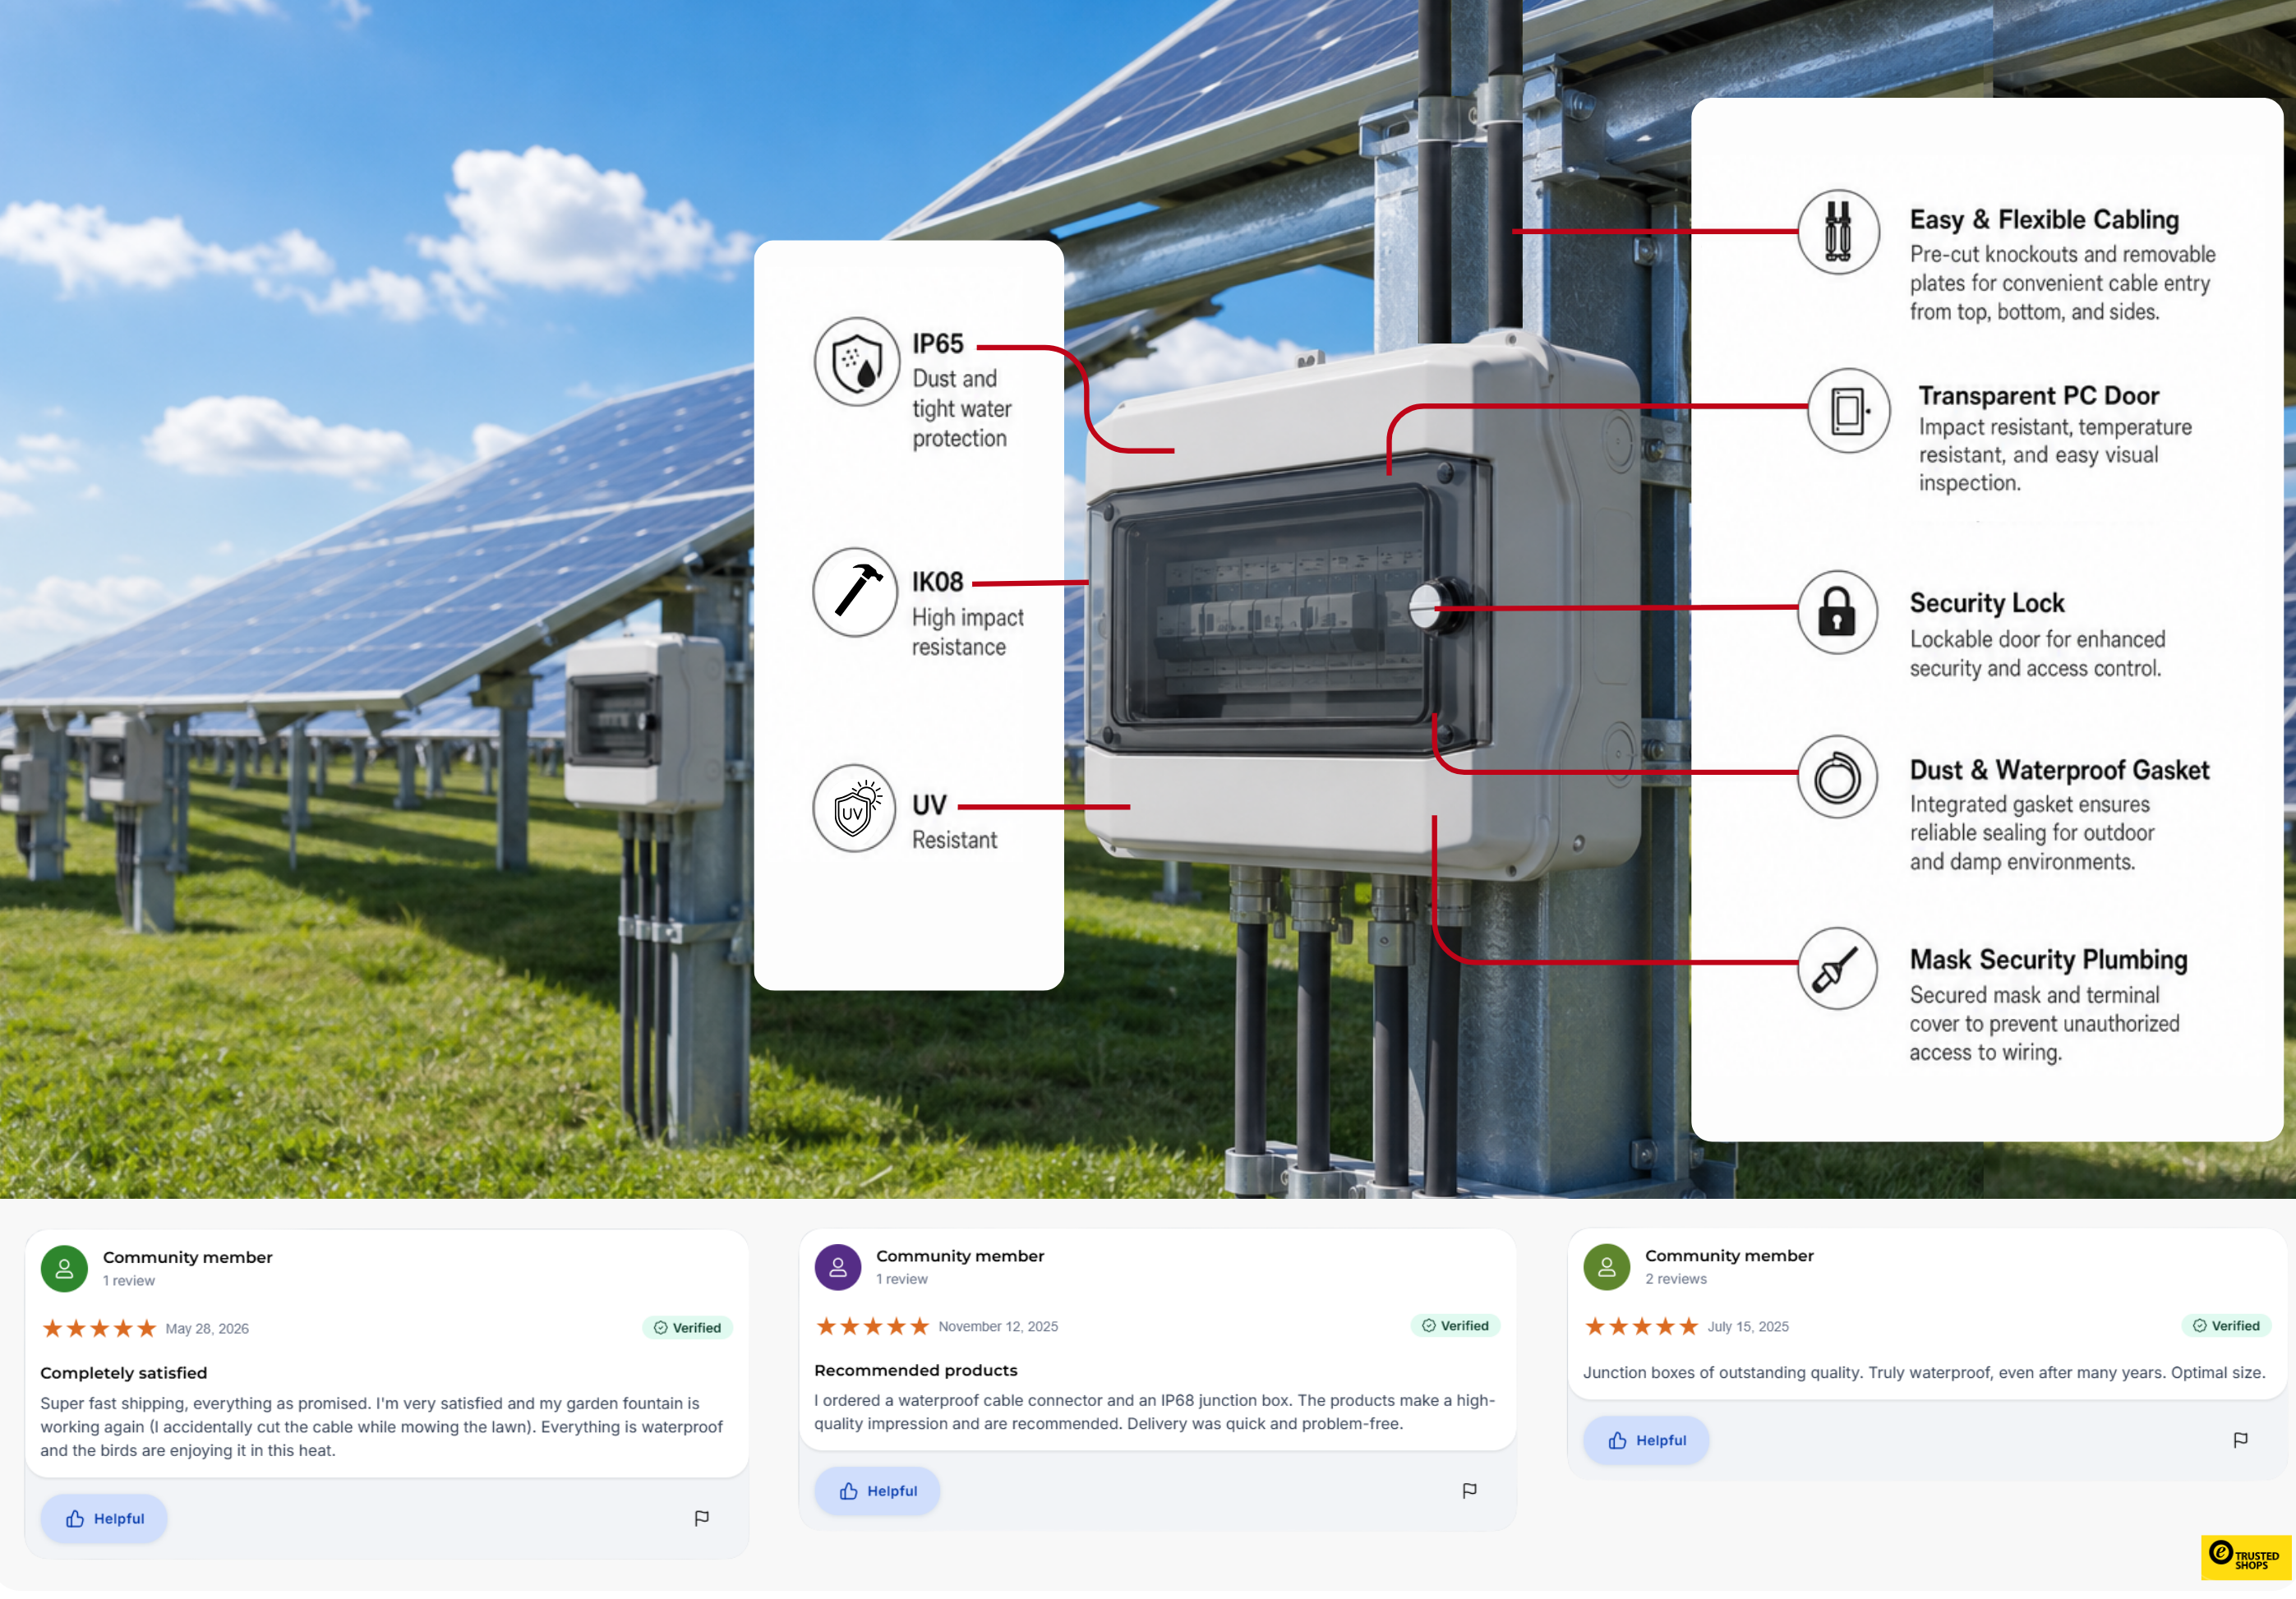Click 'Community member' name on November 12 review
The image size is (2296, 1599).
960,1256
